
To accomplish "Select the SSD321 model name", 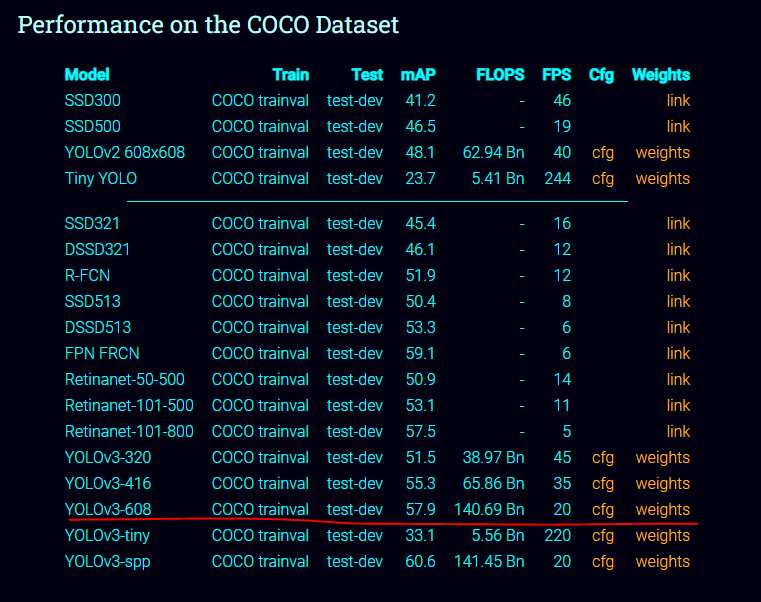I will pyautogui.click(x=92, y=223).
